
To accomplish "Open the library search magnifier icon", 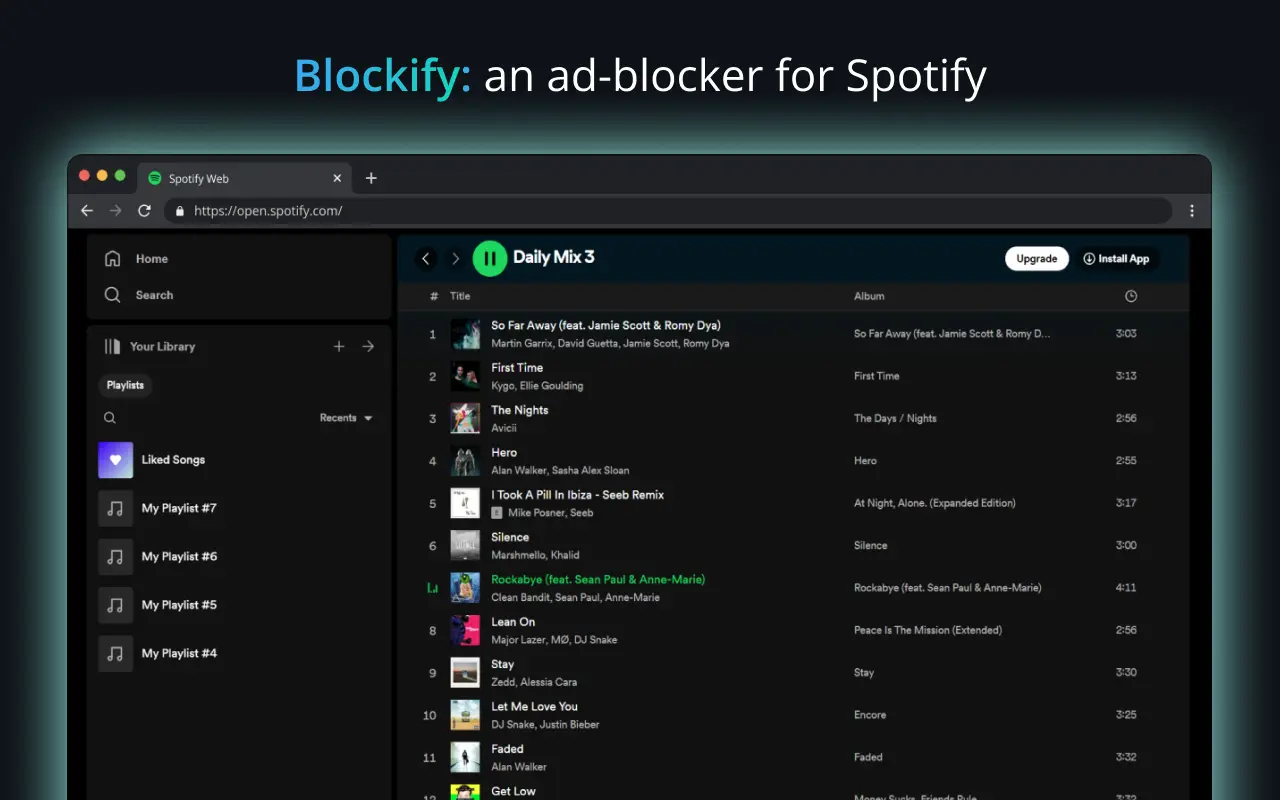I will click(x=110, y=417).
